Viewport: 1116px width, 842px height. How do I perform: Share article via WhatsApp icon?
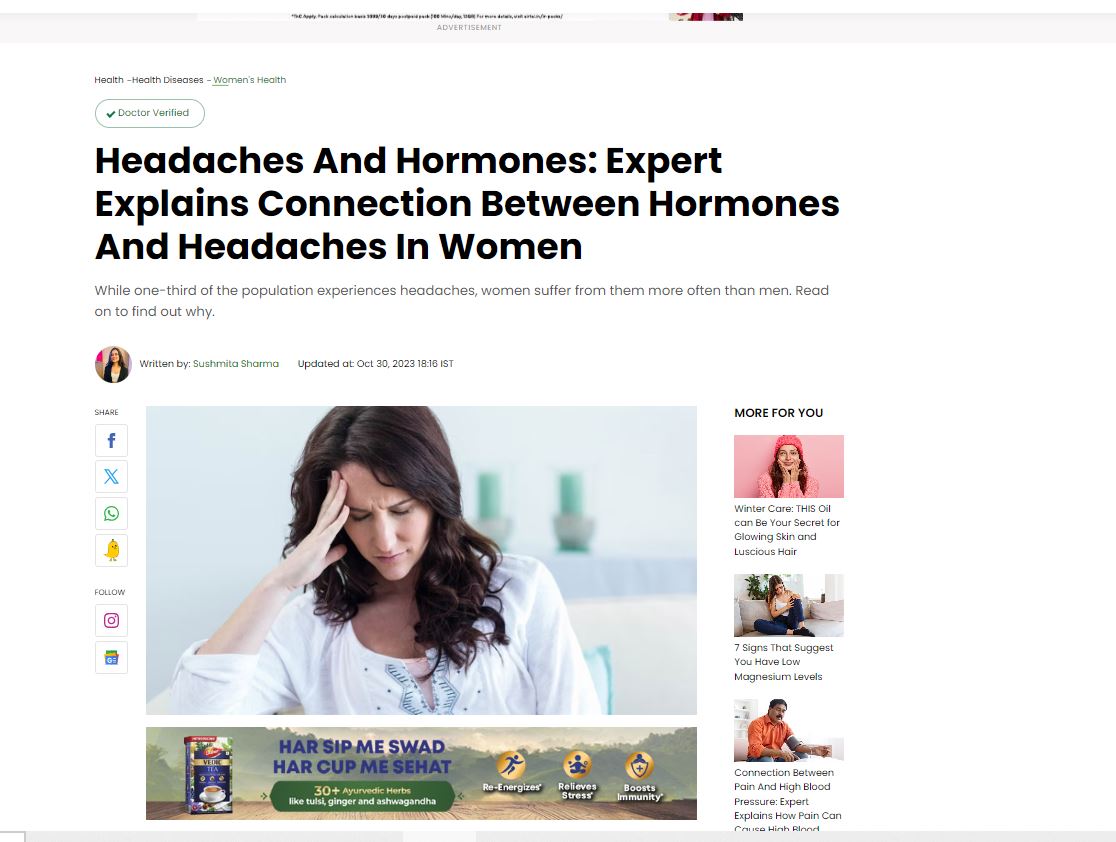tap(111, 513)
